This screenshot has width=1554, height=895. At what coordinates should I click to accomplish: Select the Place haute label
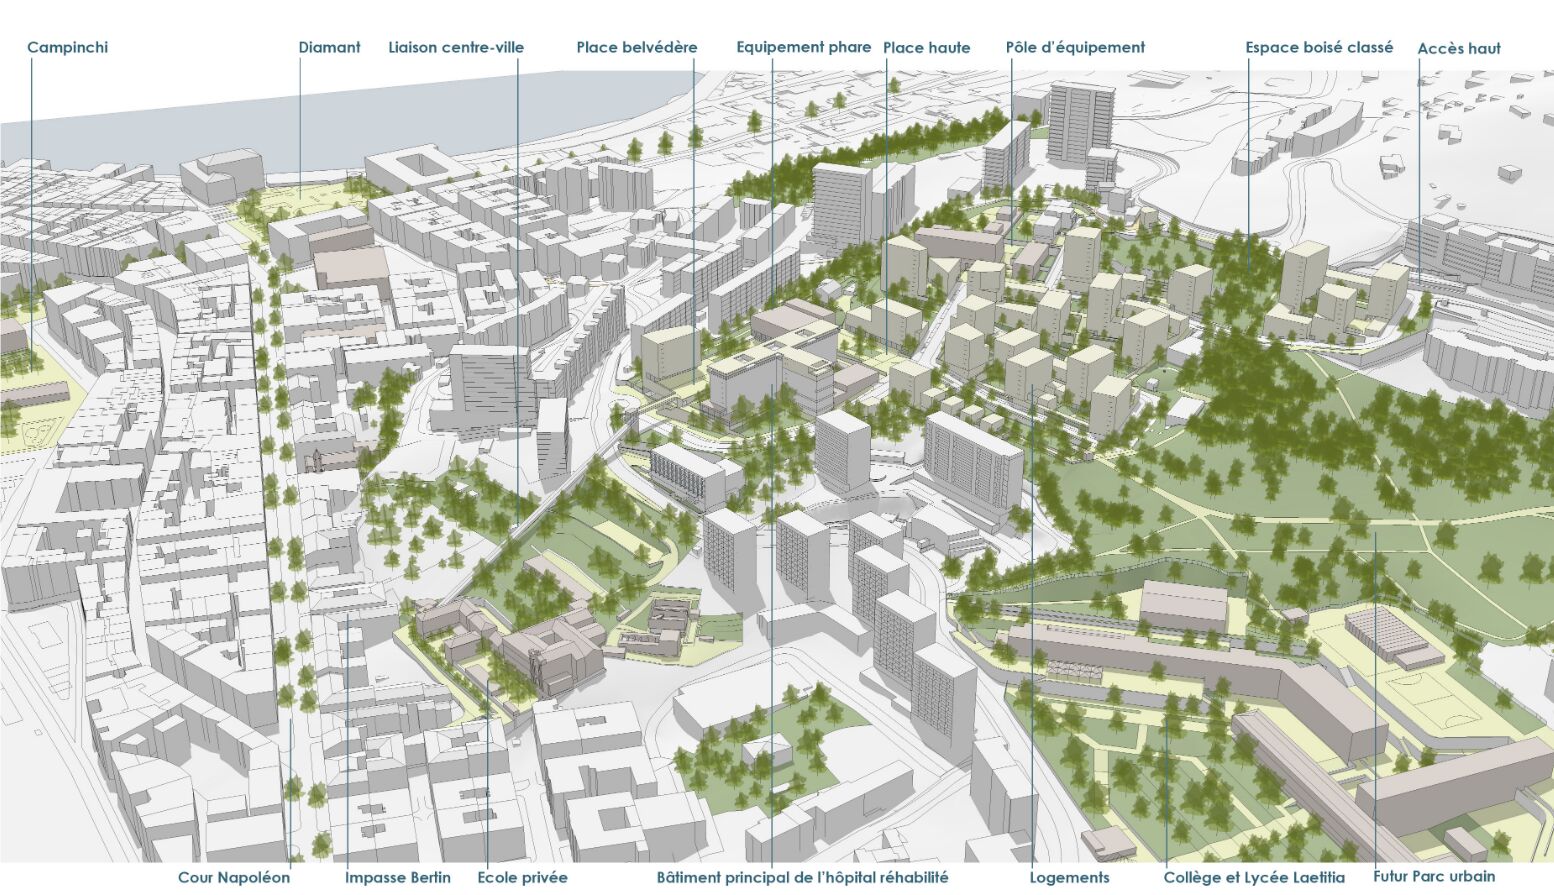pos(926,47)
